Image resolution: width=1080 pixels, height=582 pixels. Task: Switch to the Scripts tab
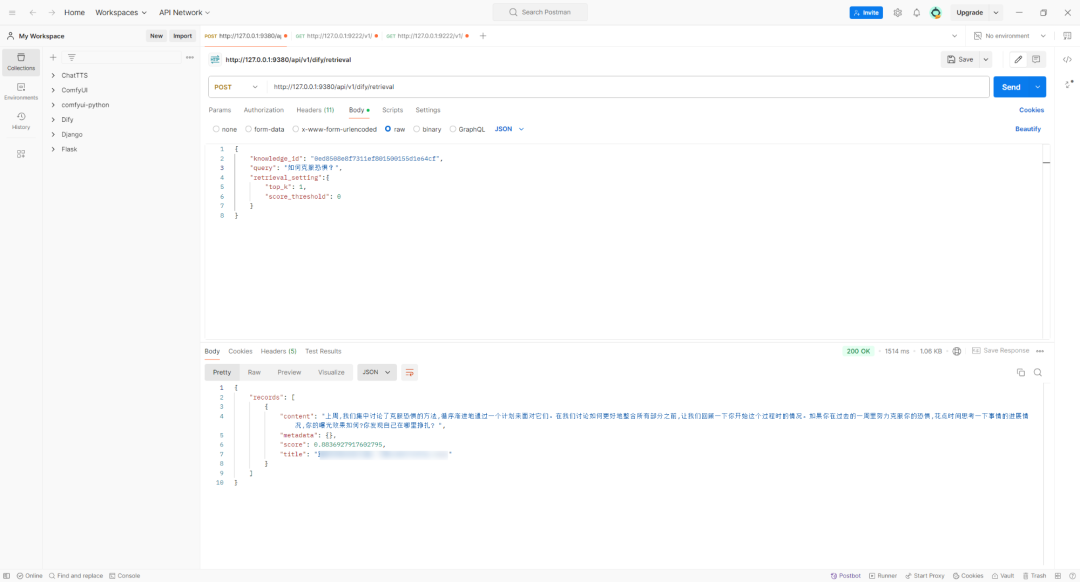[x=393, y=110]
